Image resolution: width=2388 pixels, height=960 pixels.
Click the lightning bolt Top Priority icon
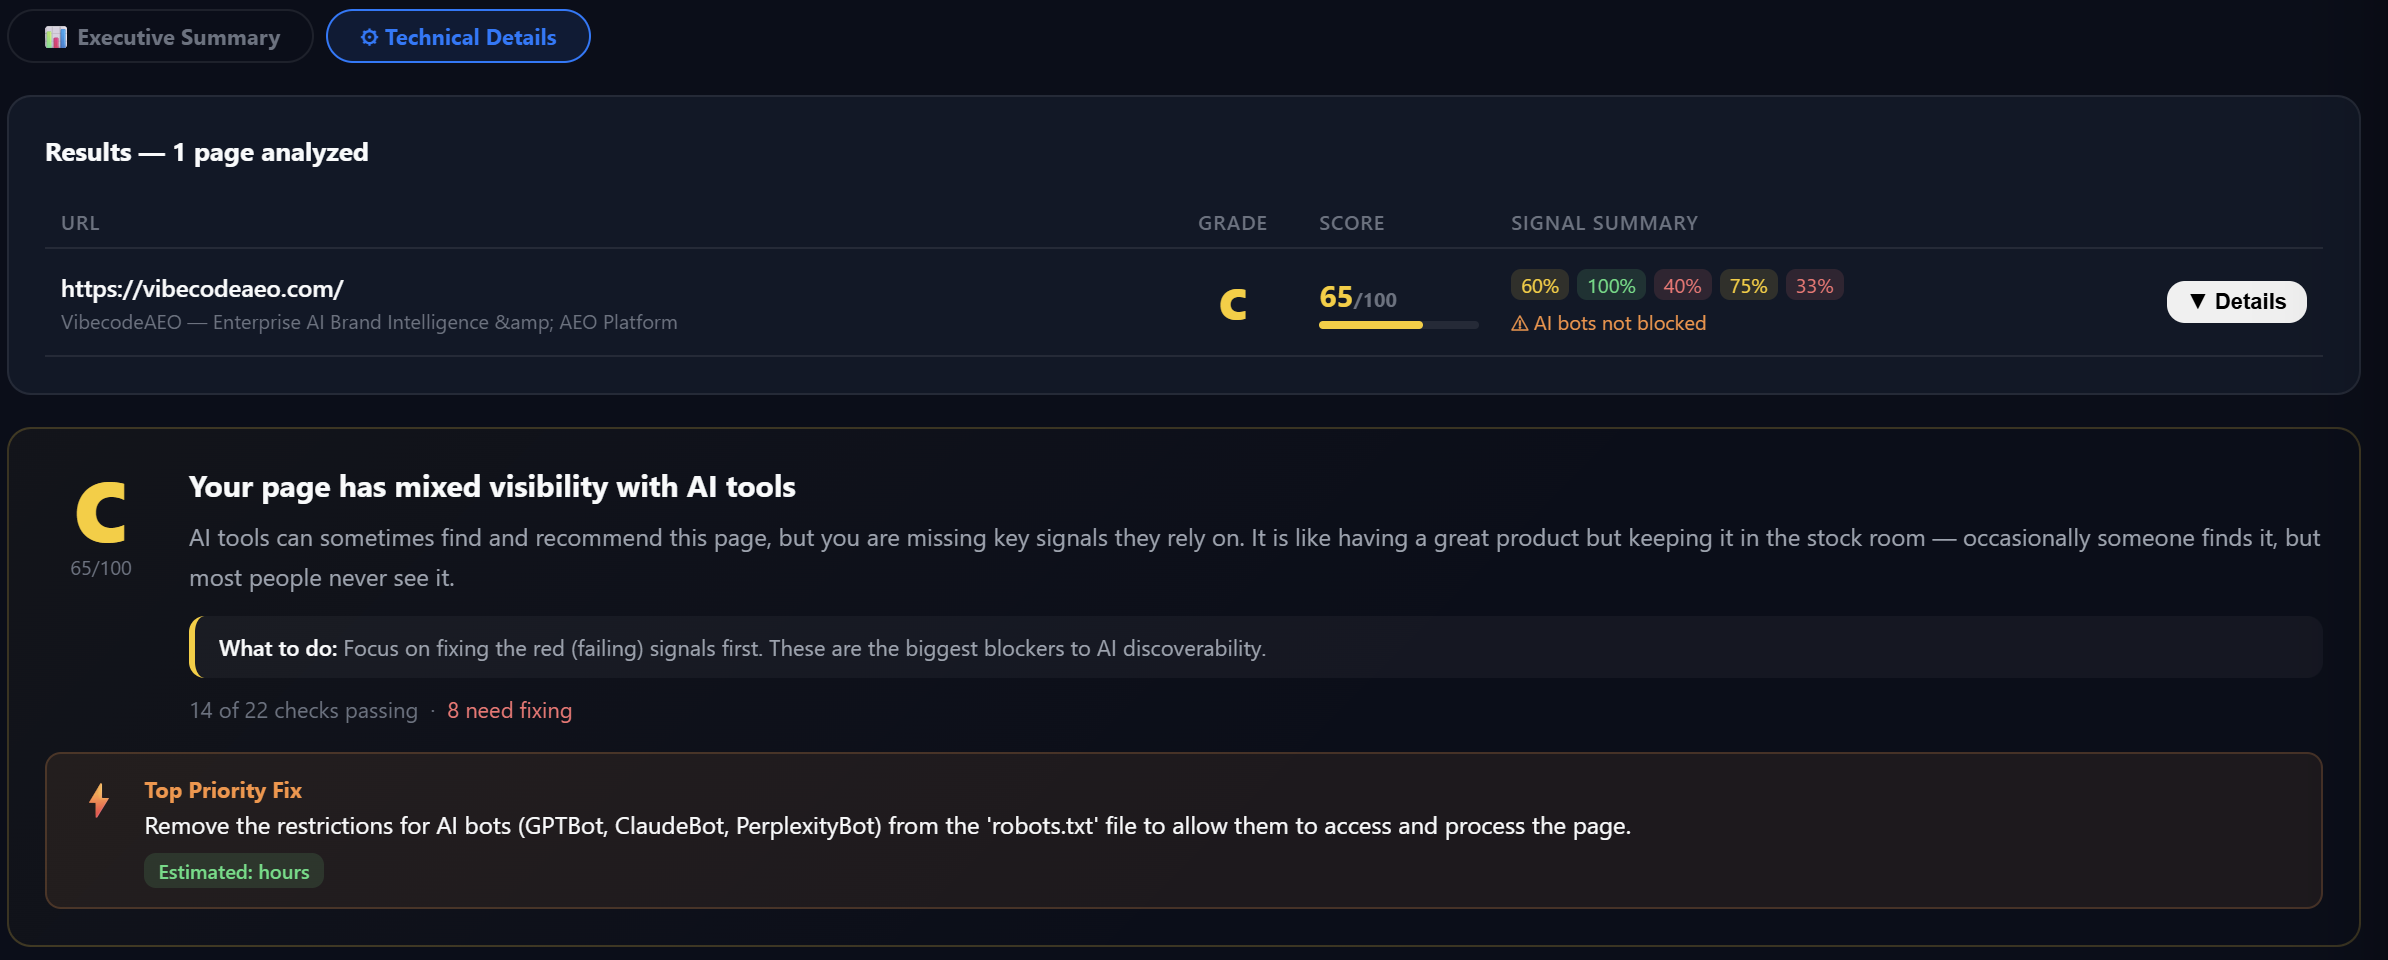[98, 800]
